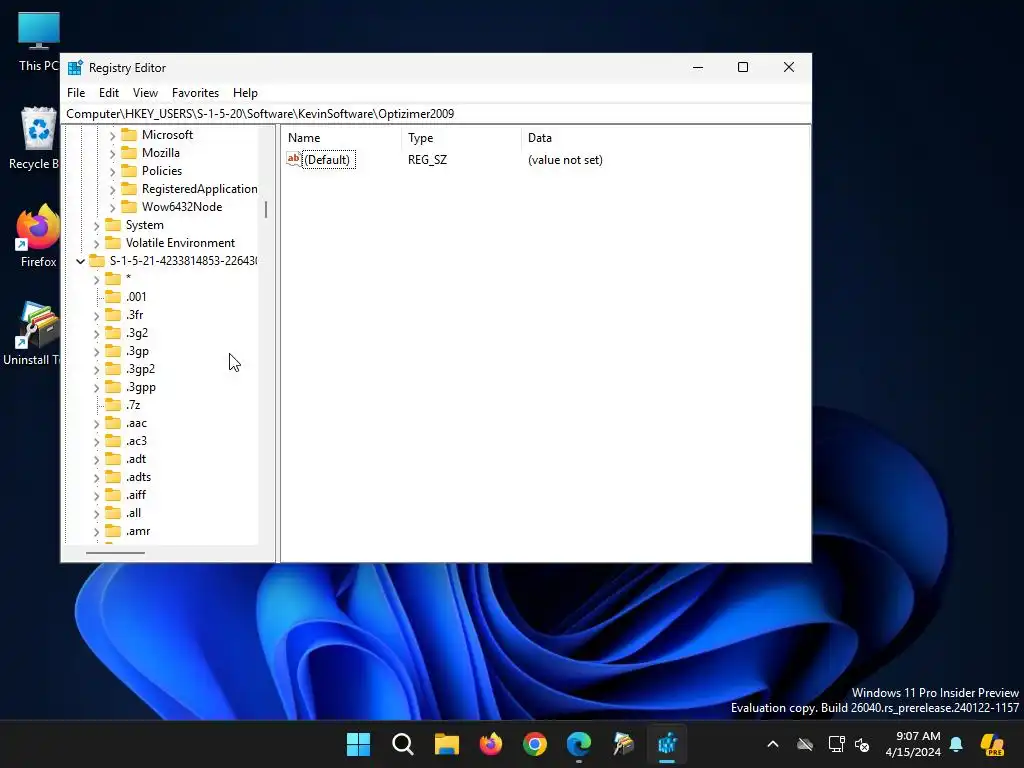The width and height of the screenshot is (1024, 768).
Task: Select the Volatile Environment folder icon
Action: pos(113,243)
